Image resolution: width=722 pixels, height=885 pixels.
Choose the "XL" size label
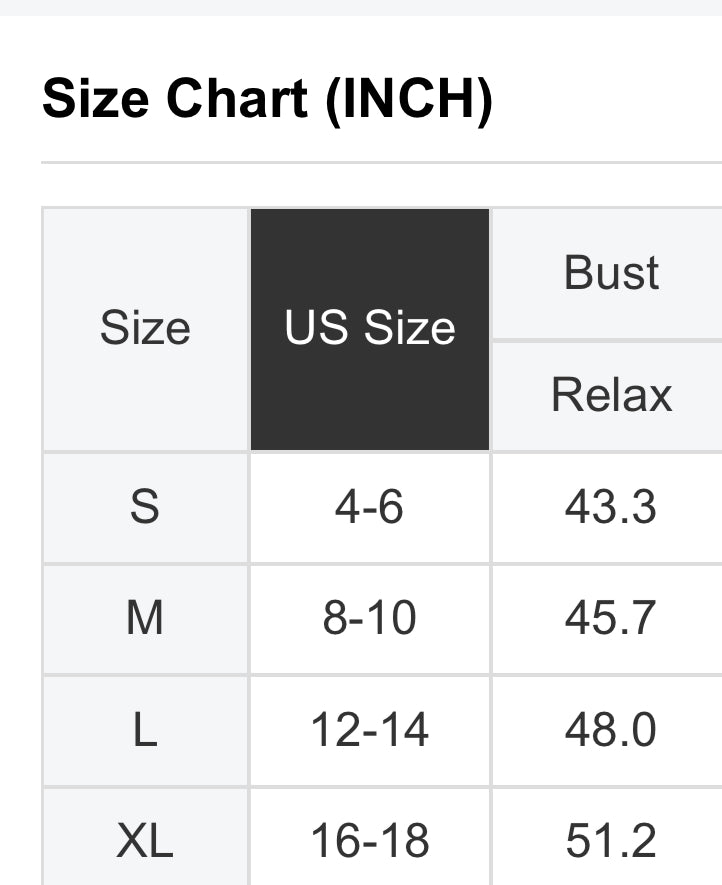145,840
